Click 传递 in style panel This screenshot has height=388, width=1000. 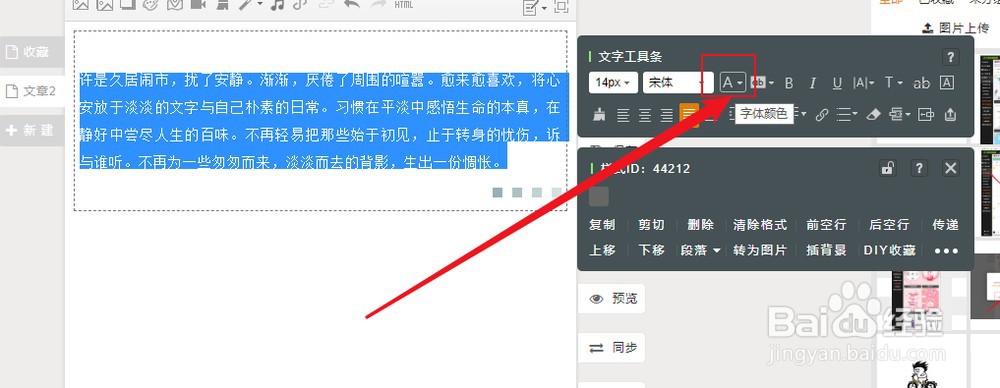coord(945,225)
